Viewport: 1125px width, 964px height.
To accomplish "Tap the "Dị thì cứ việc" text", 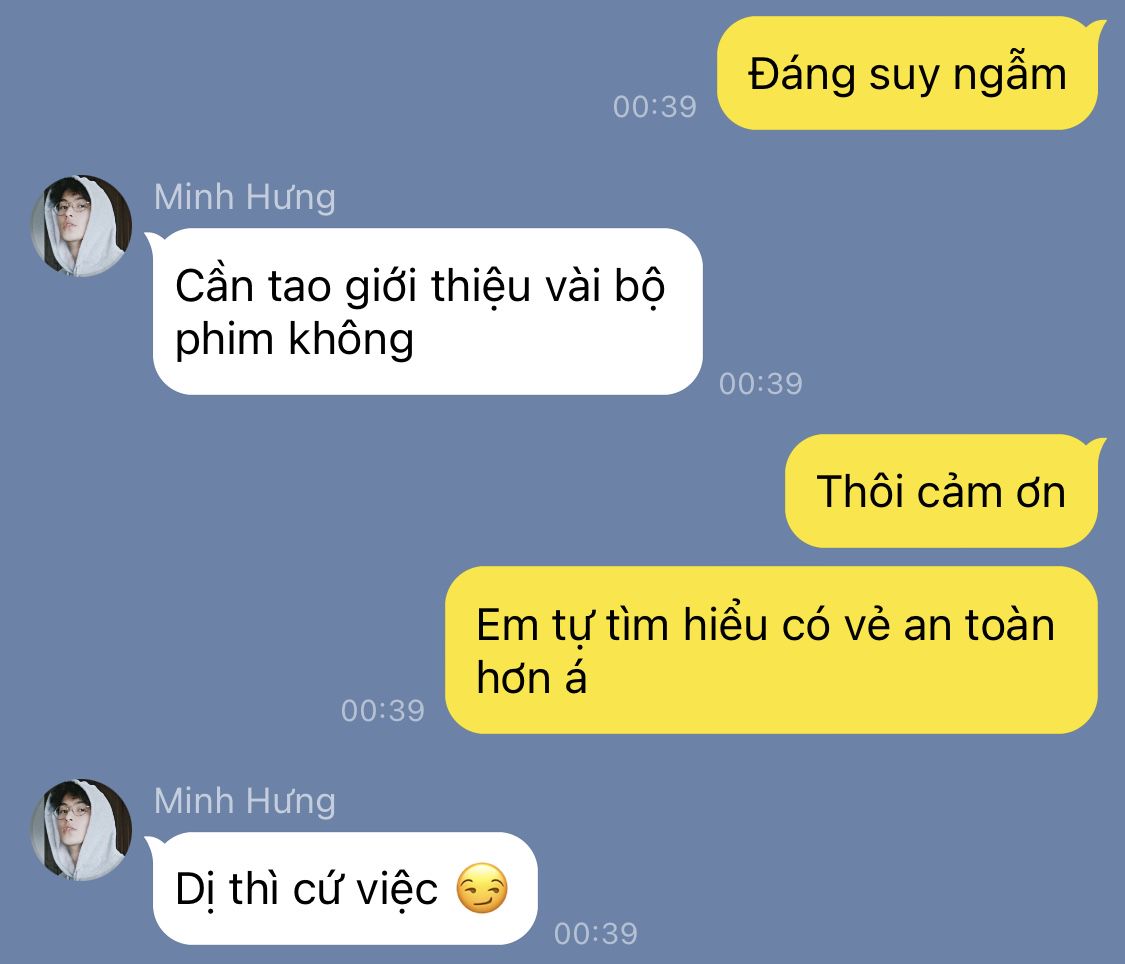I will pos(306,889).
